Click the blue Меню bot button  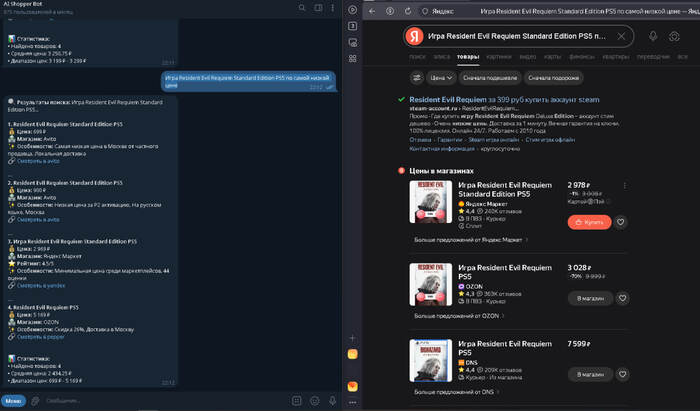click(13, 400)
